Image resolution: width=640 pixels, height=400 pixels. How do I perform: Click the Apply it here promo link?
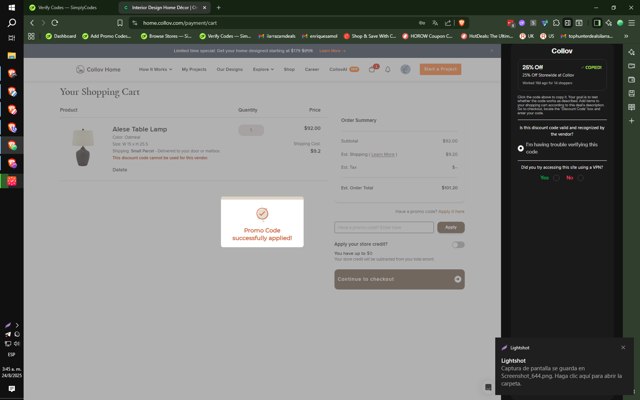[451, 211]
